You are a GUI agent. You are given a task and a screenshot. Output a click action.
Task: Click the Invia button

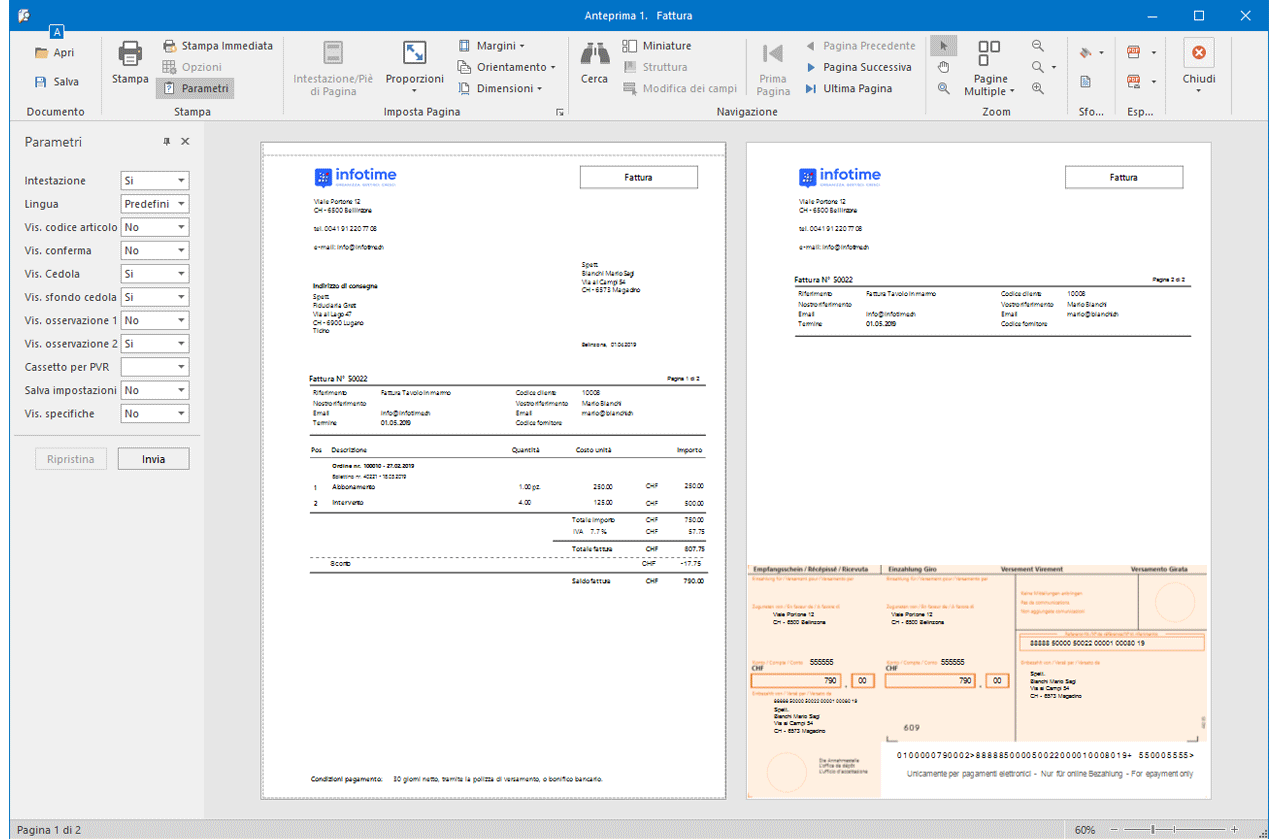(154, 459)
